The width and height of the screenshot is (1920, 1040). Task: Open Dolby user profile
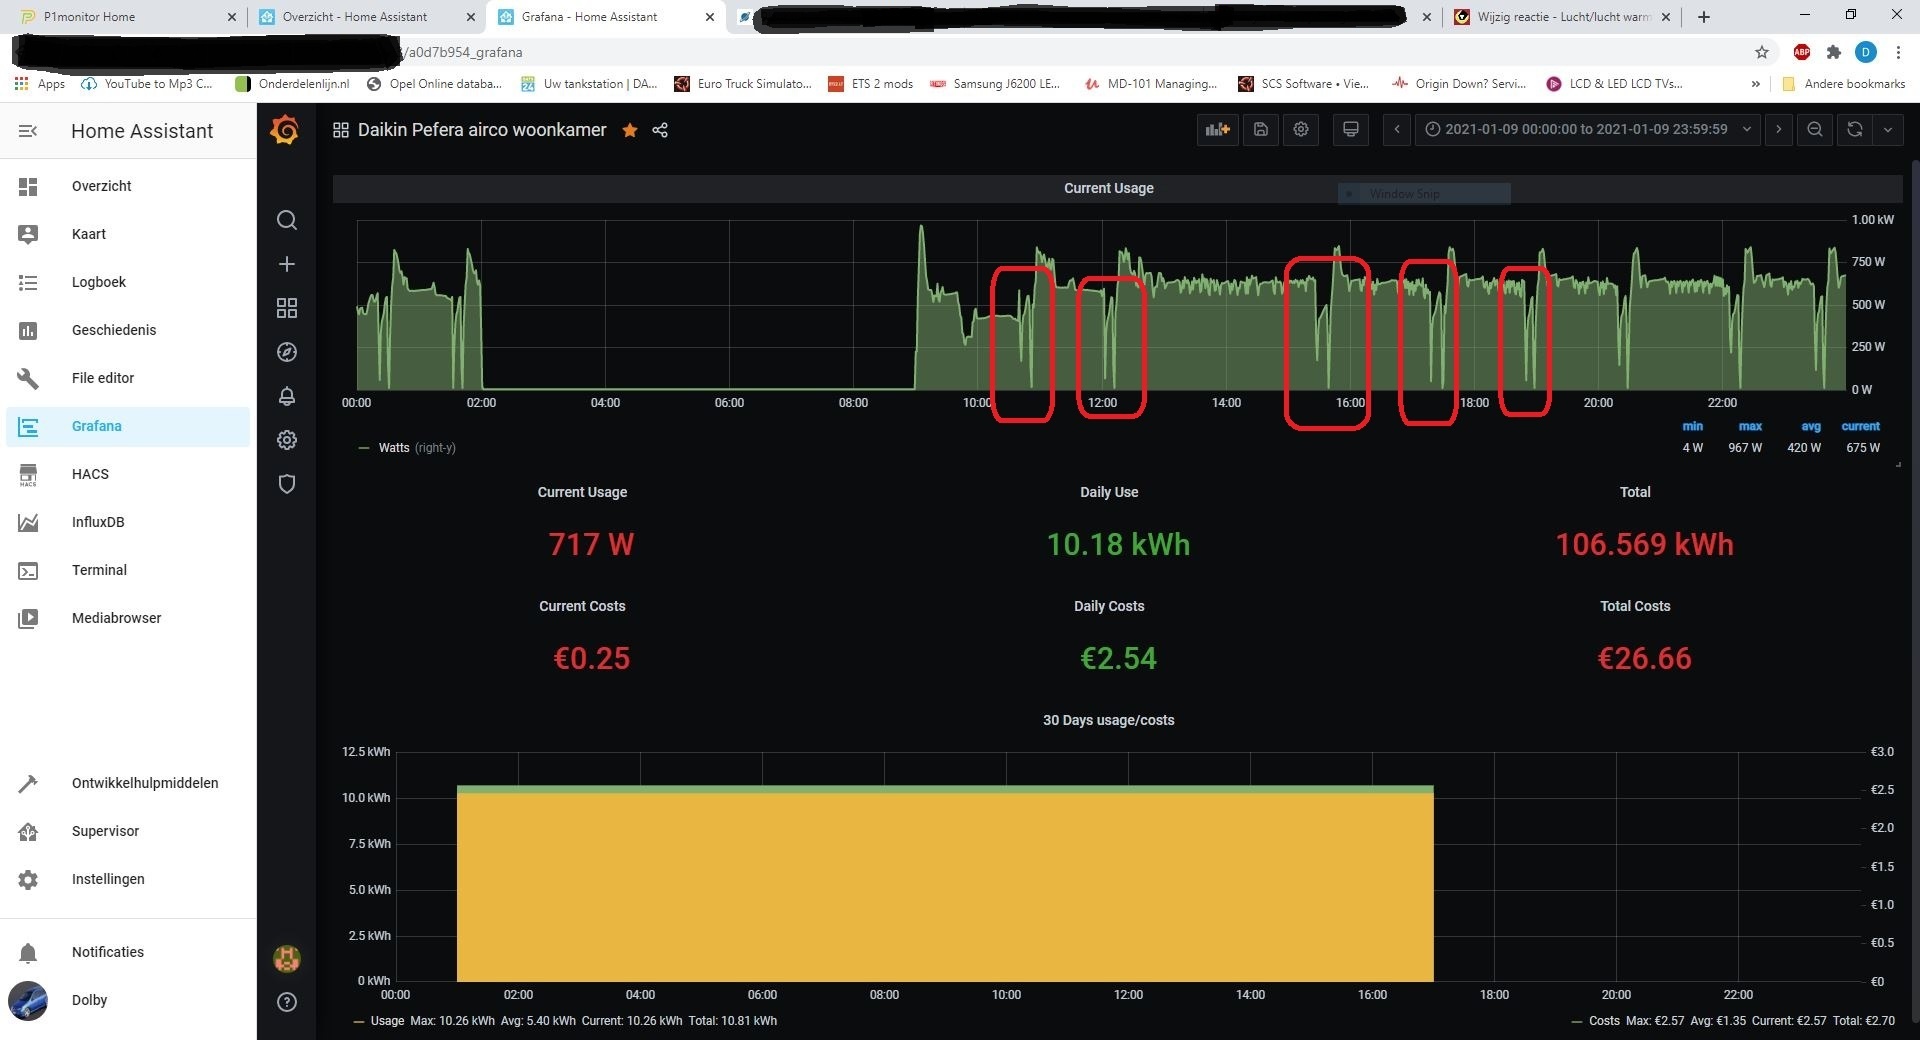[x=128, y=1000]
